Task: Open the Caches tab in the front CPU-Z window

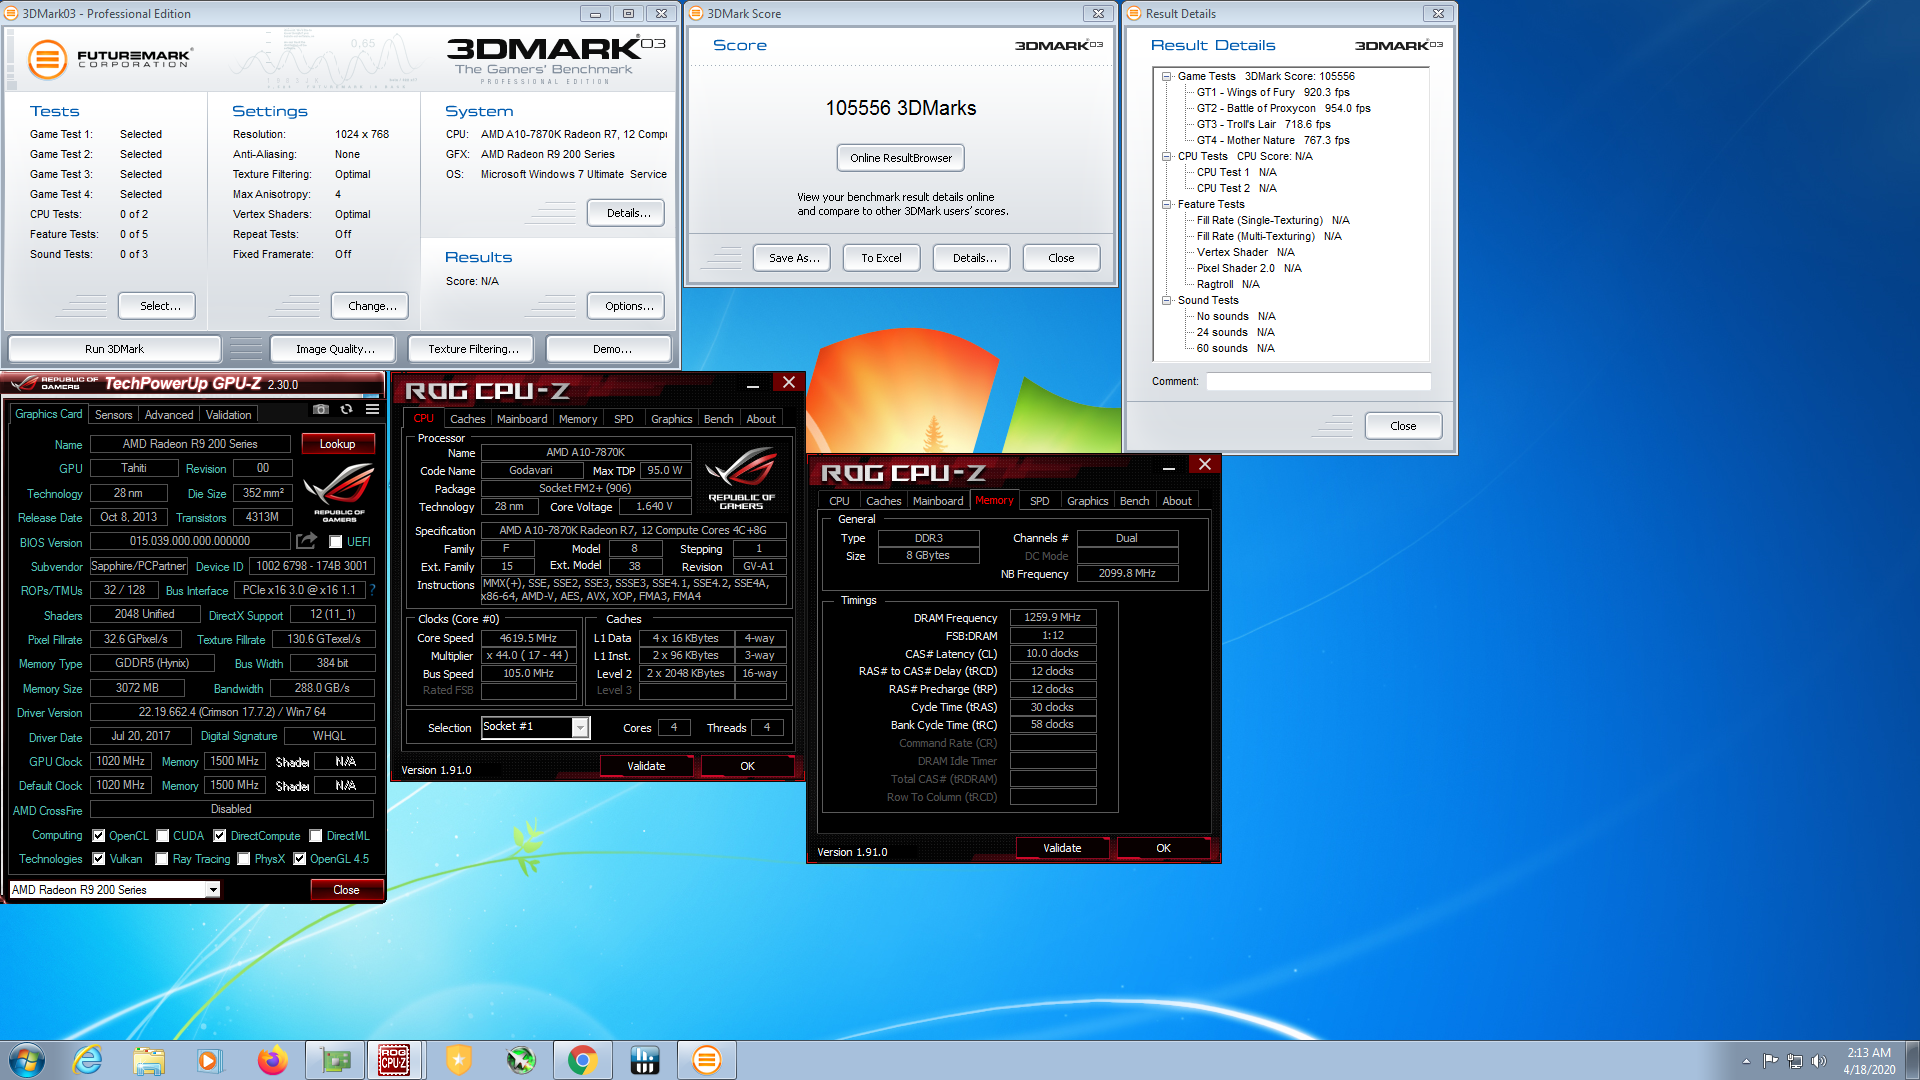Action: (x=467, y=419)
